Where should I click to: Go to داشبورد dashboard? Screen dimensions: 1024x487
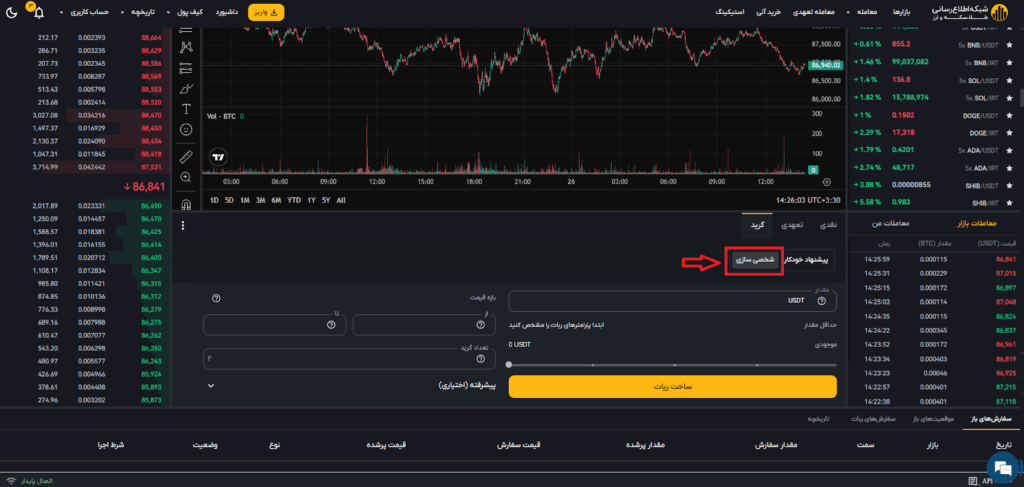point(225,12)
